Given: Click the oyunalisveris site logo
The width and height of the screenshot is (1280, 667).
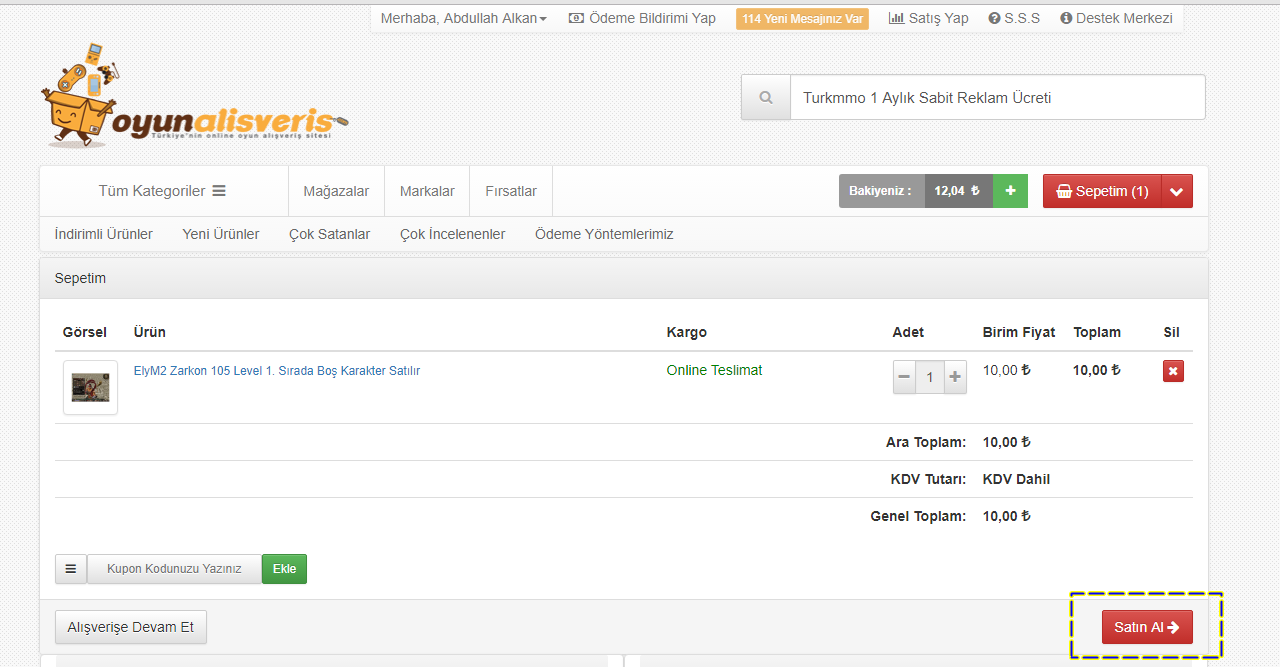Looking at the screenshot, I should pos(195,98).
